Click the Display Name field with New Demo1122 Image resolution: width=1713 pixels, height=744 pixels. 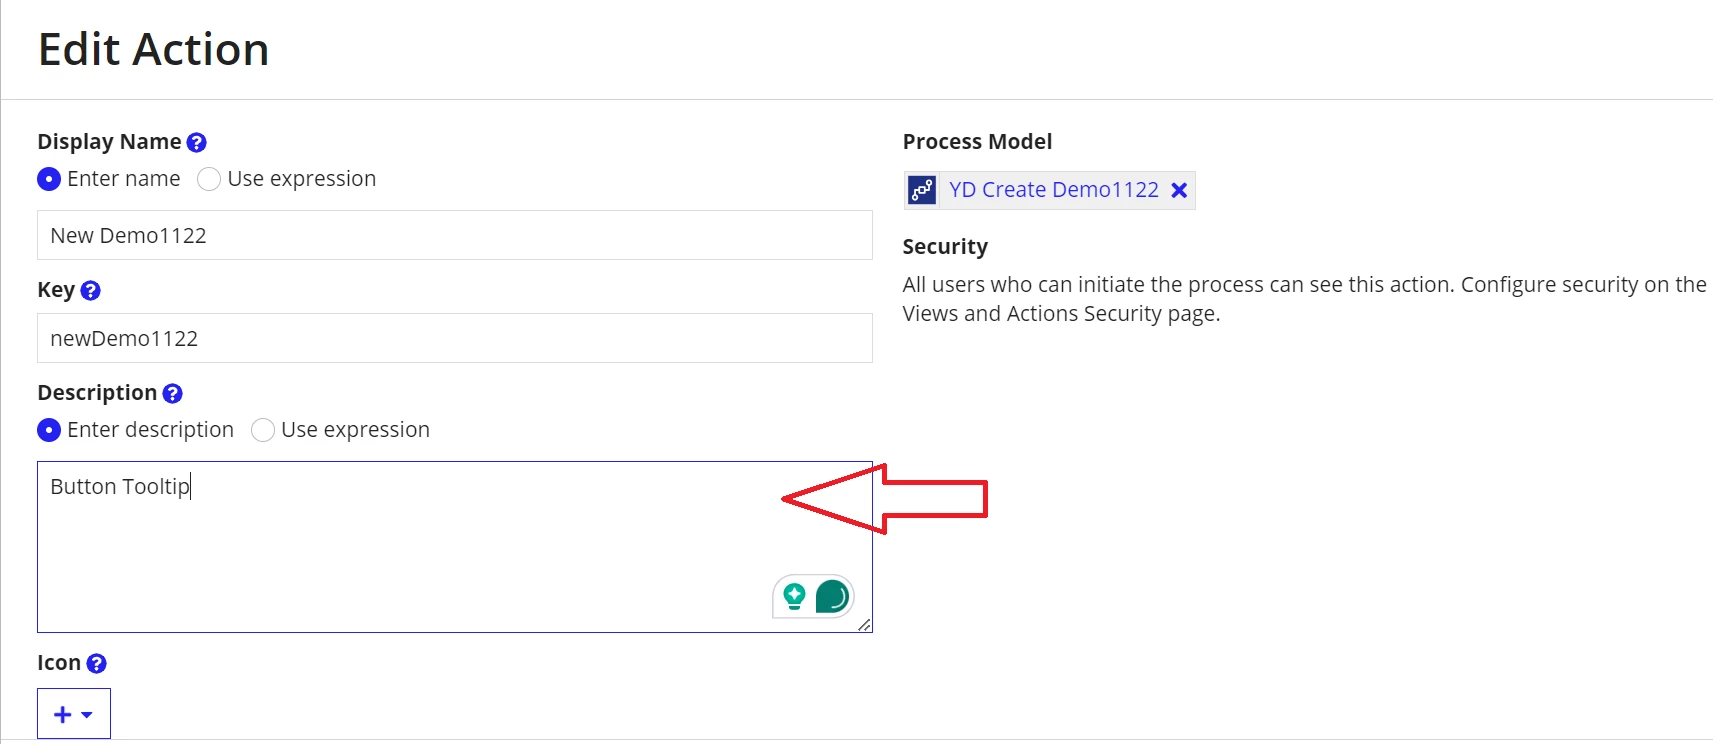click(x=455, y=235)
